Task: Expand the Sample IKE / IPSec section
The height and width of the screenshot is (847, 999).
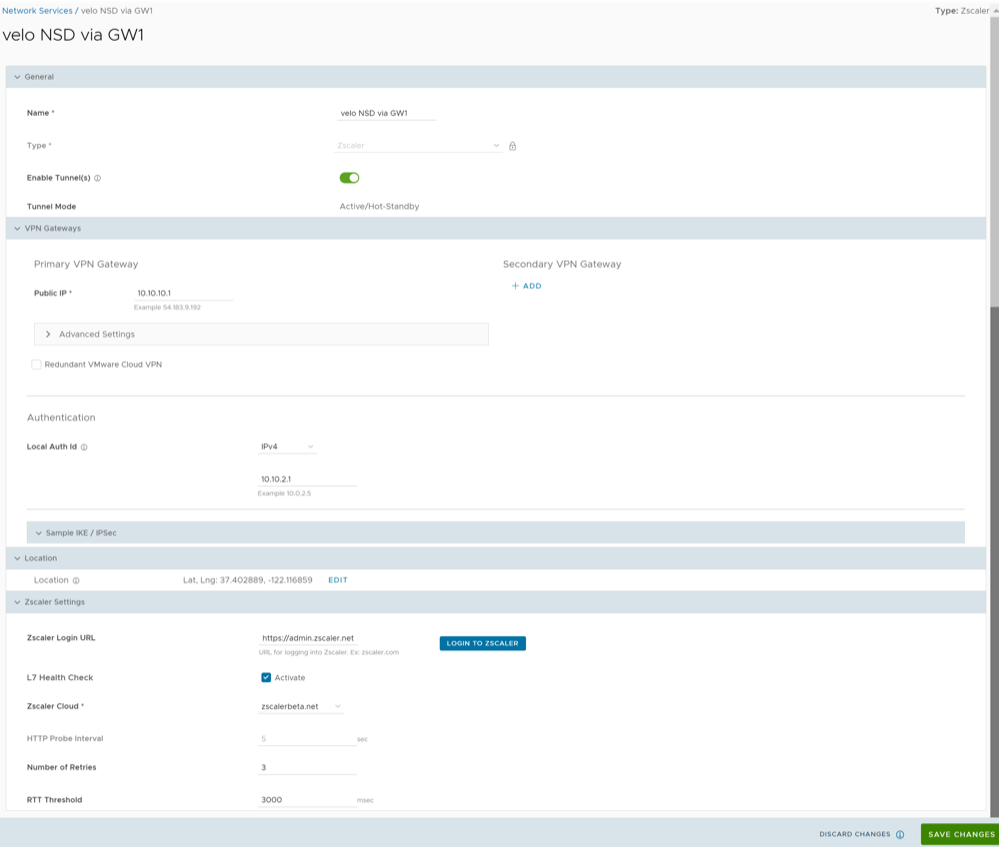Action: (80, 533)
